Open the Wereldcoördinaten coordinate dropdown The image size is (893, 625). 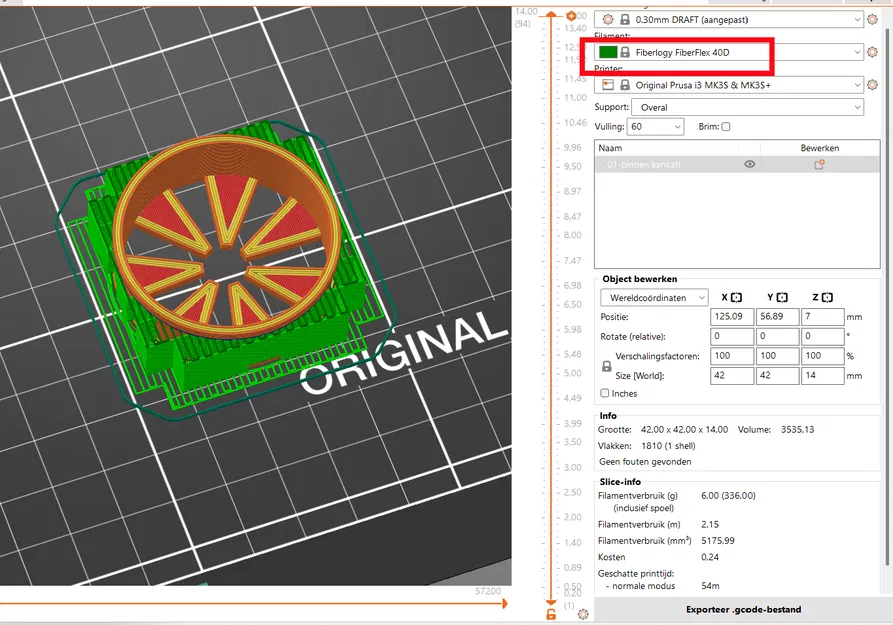click(654, 297)
